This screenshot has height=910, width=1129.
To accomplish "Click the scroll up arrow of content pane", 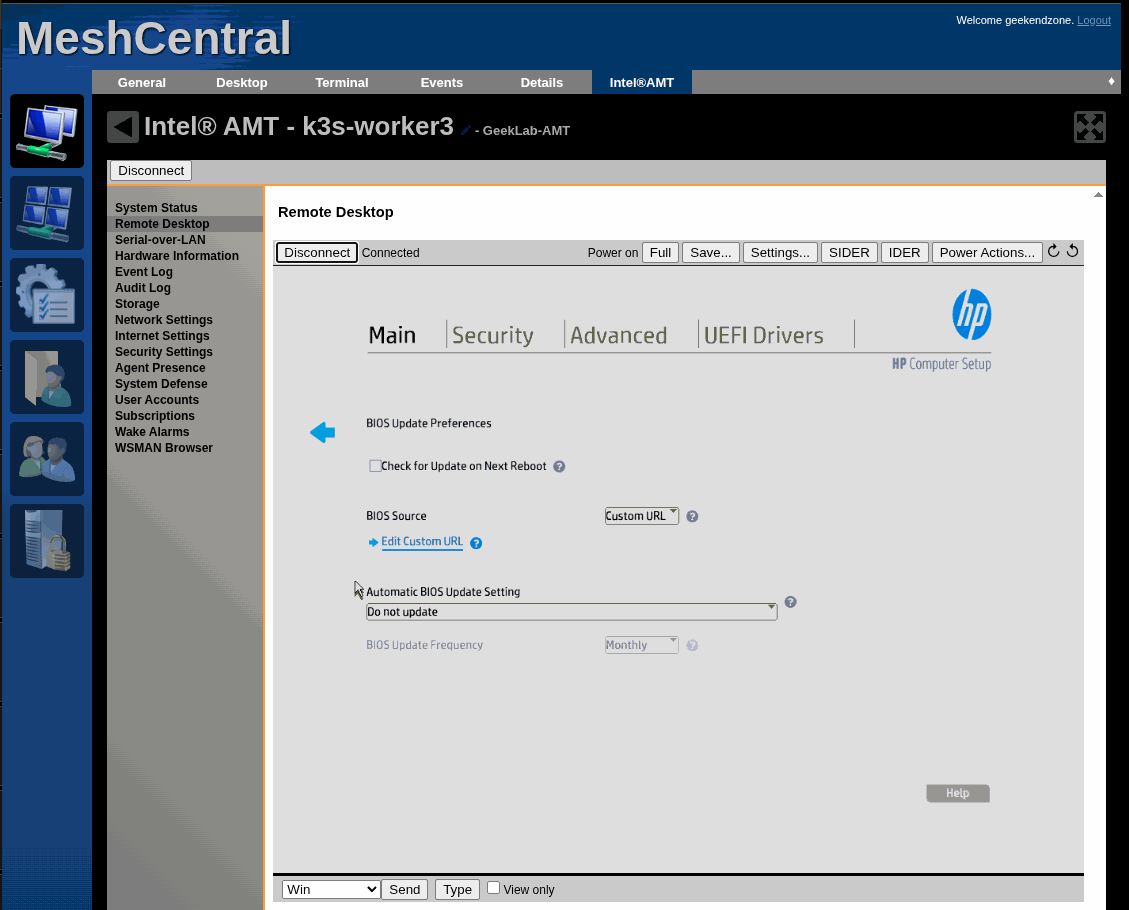I will [x=1098, y=195].
